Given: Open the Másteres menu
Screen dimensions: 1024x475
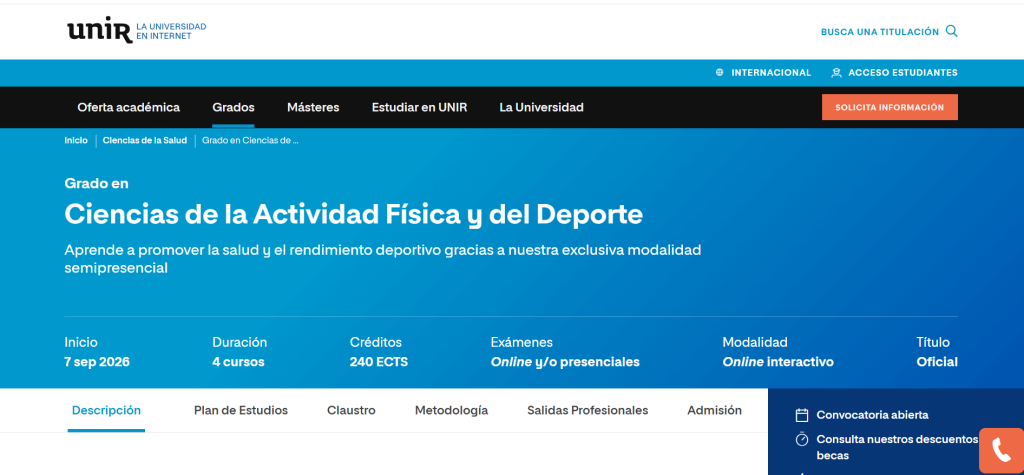Looking at the screenshot, I should tap(313, 107).
